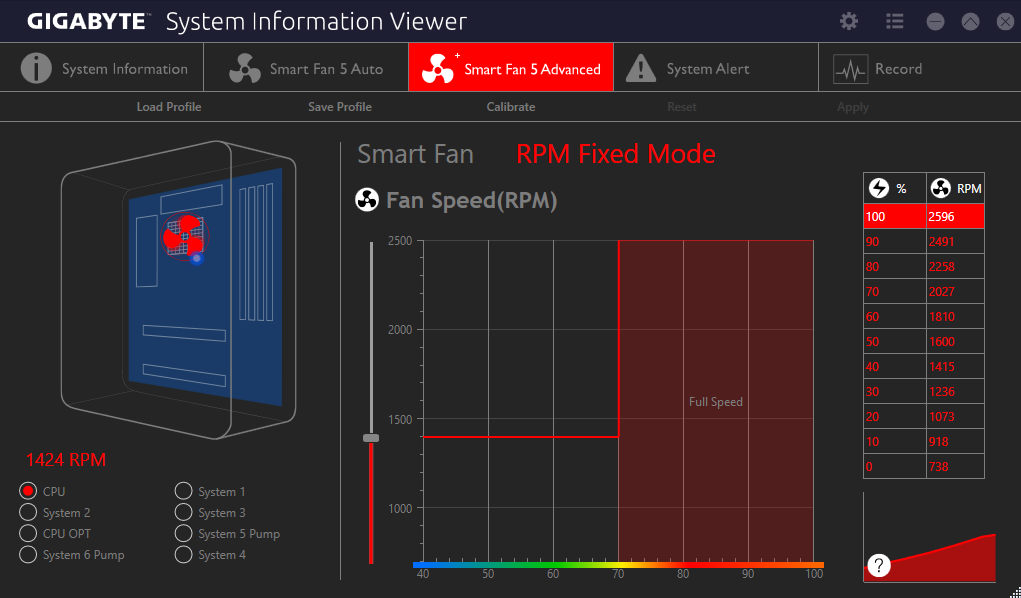The height and width of the screenshot is (598, 1021).
Task: Select the 738 RPM table cell
Action: coord(955,466)
